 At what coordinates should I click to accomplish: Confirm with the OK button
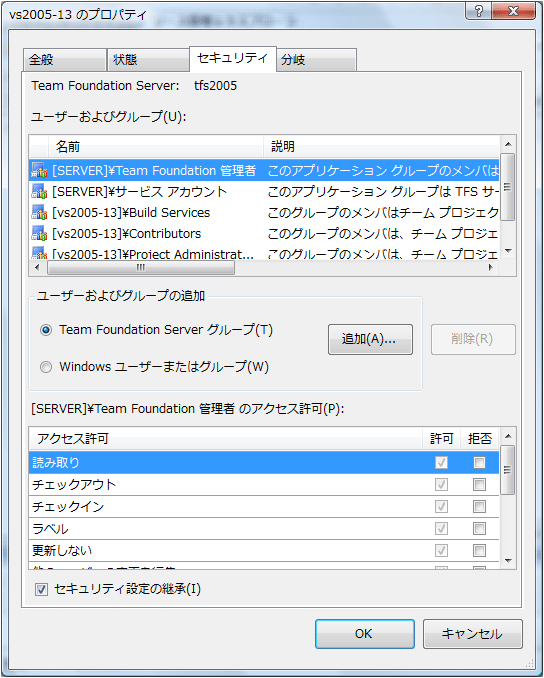pyautogui.click(x=365, y=634)
